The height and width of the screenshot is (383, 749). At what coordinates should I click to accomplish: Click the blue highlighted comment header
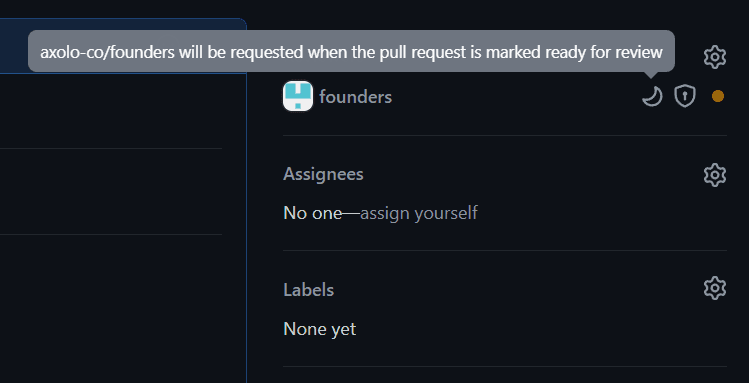[x=123, y=46]
